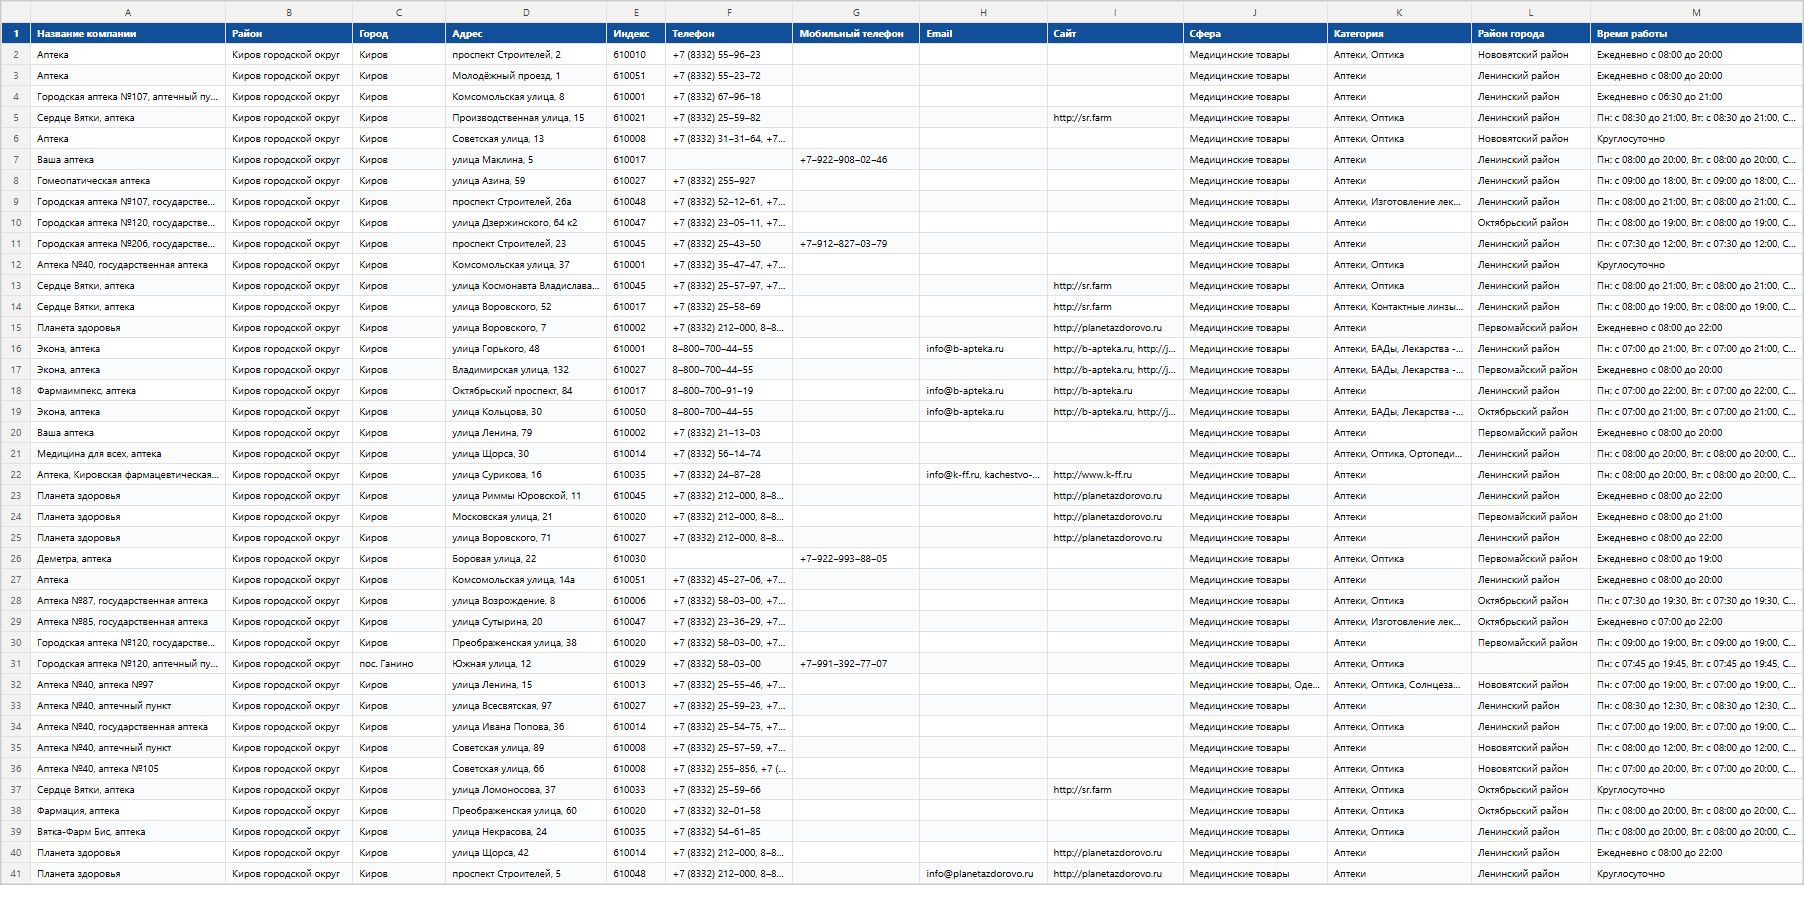
Task: Select the cell 'Гомеопатическая аптека'
Action: tap(128, 181)
